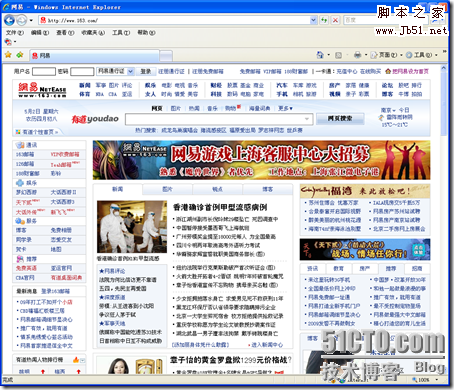Open the Favorites star icon
454x390 pixels.
(8, 55)
